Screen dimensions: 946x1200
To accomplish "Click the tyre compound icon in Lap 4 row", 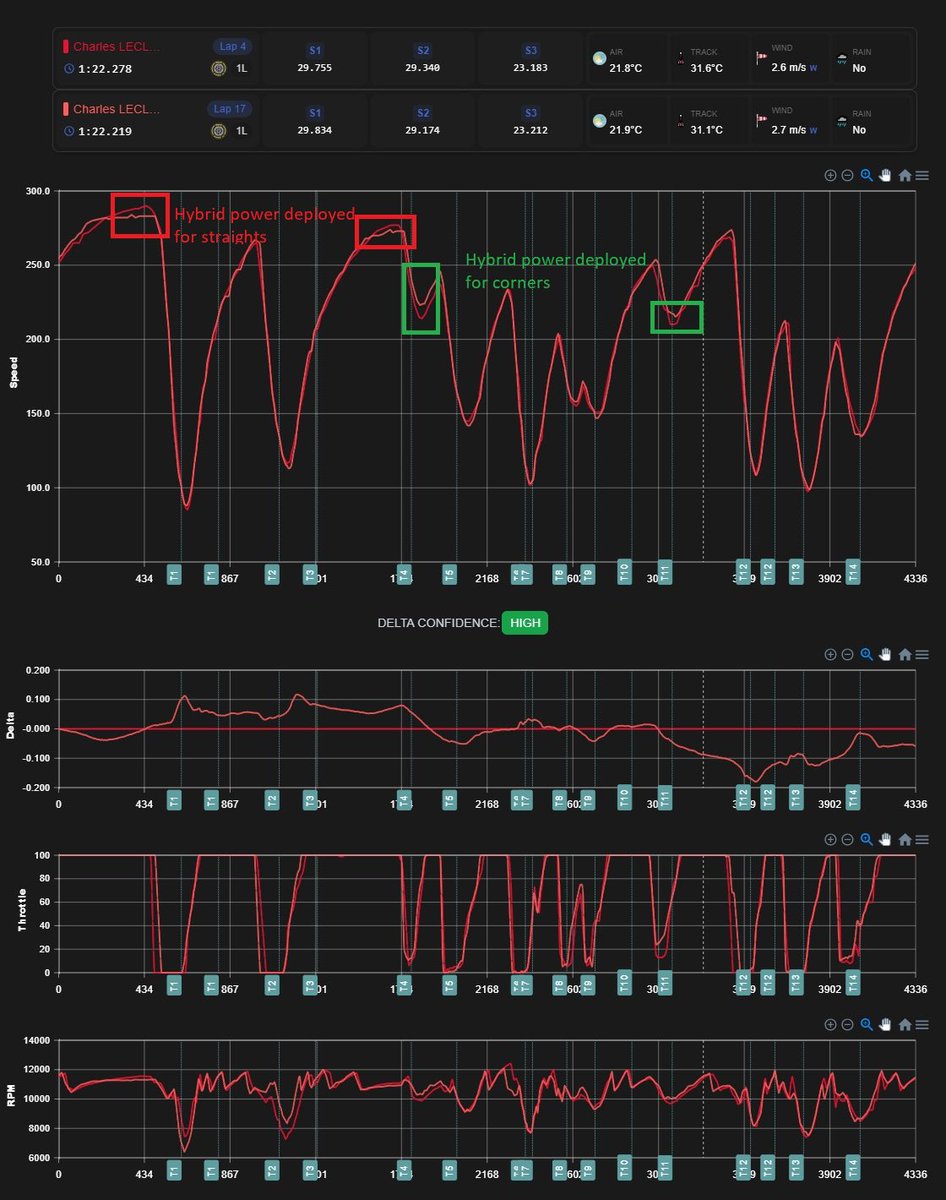I will click(218, 69).
